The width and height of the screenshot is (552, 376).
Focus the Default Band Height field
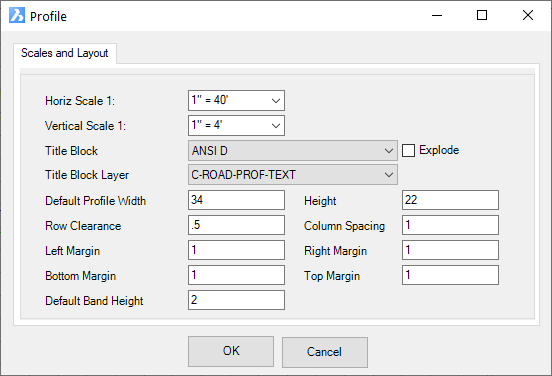pyautogui.click(x=236, y=300)
